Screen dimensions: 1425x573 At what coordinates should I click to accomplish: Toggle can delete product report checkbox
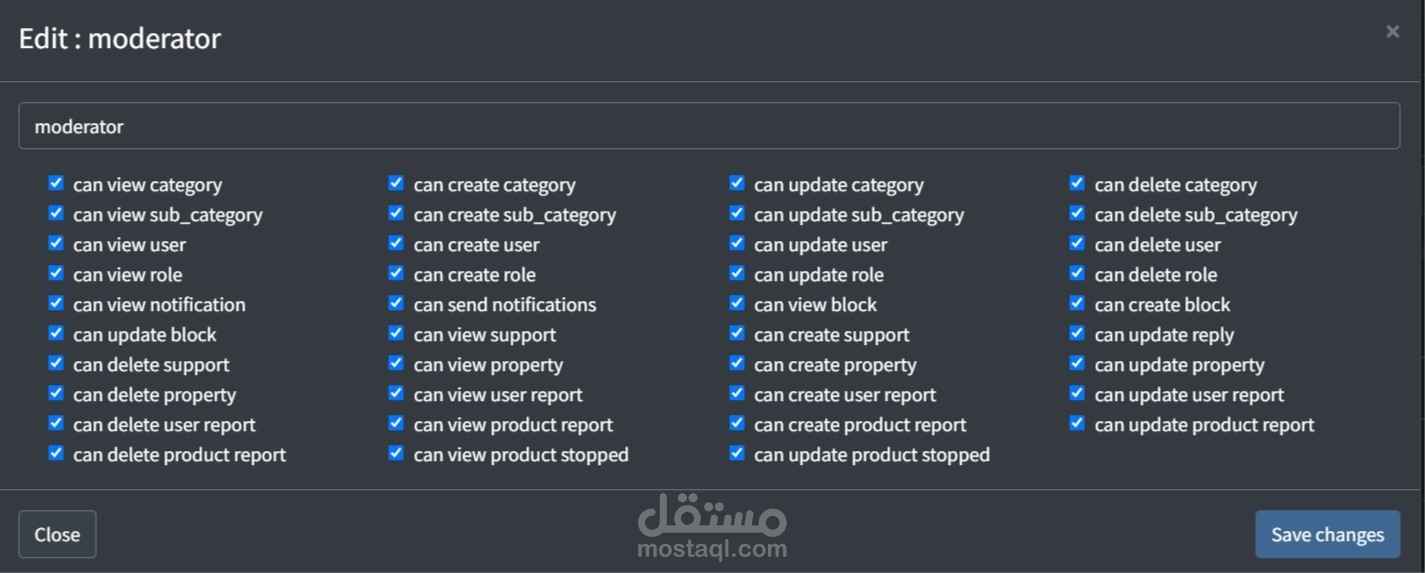coord(56,453)
